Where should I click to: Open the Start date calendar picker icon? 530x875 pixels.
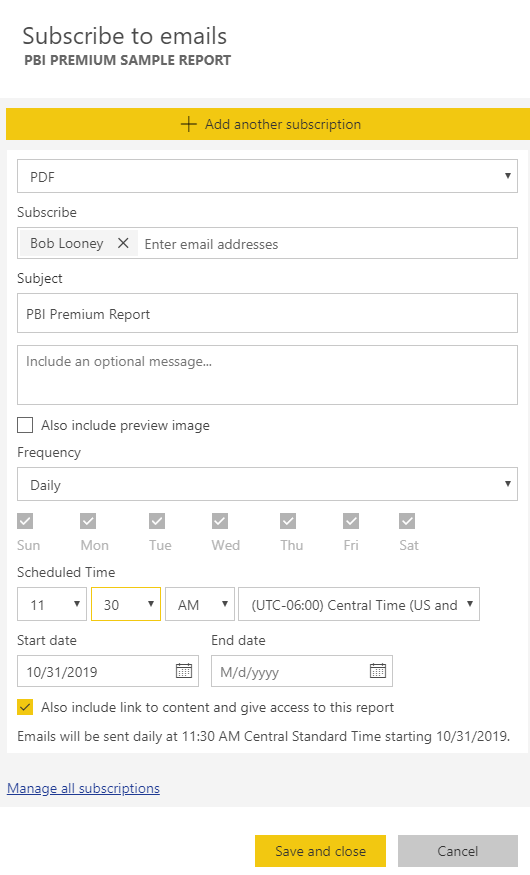coord(184,671)
